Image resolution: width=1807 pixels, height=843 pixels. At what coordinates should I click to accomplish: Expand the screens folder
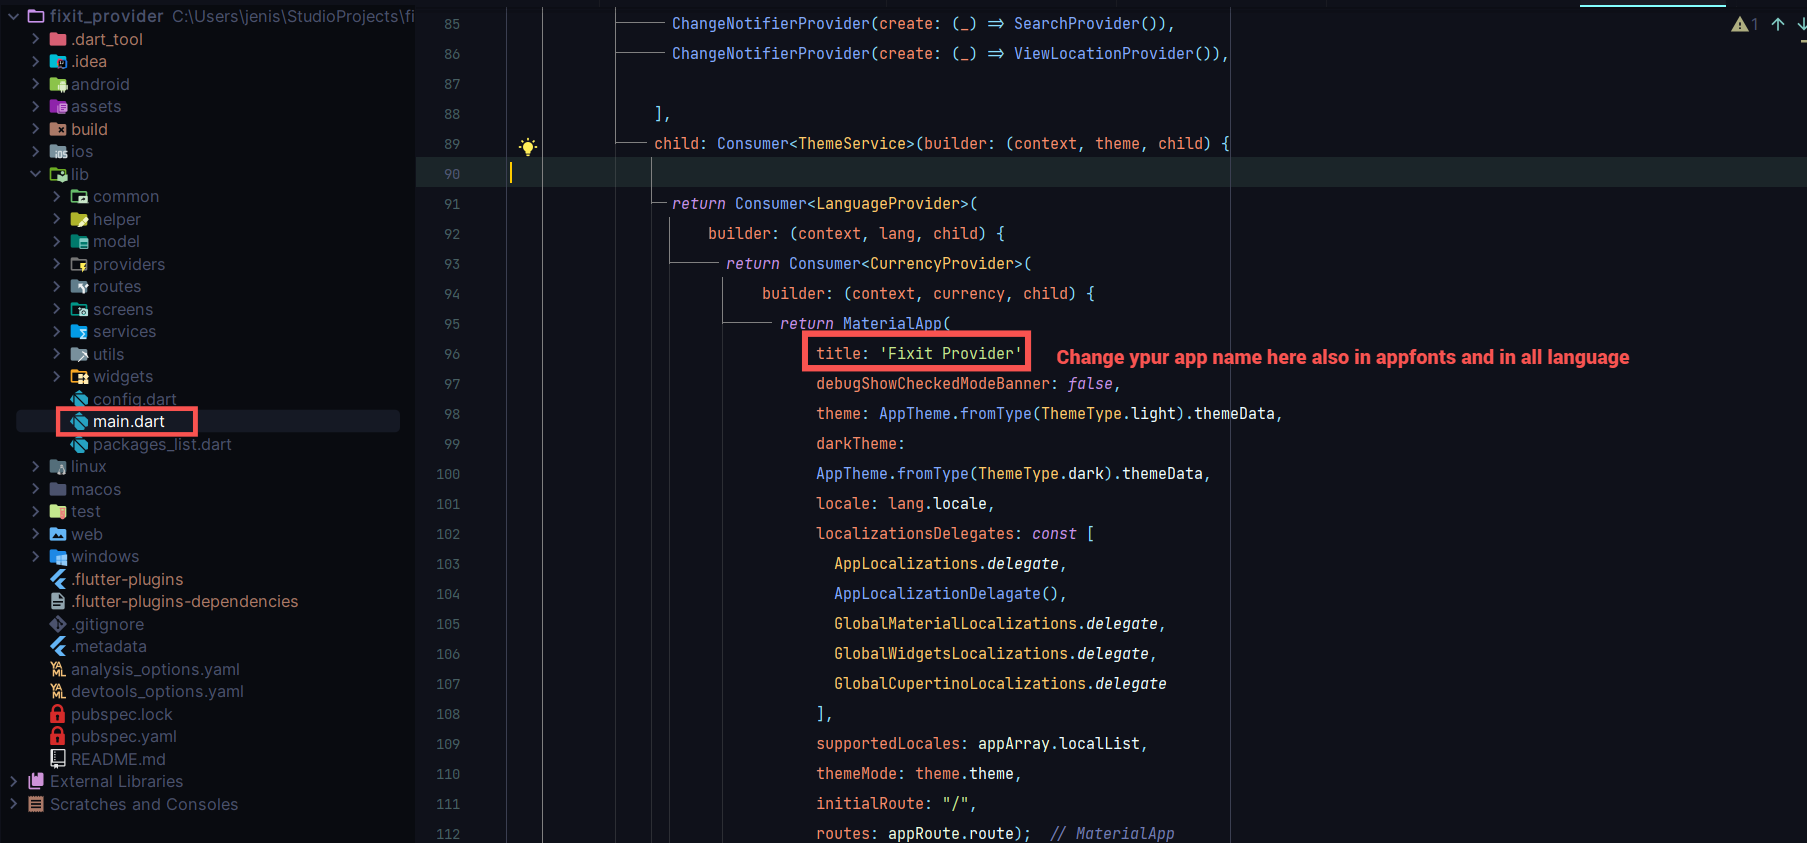57,309
